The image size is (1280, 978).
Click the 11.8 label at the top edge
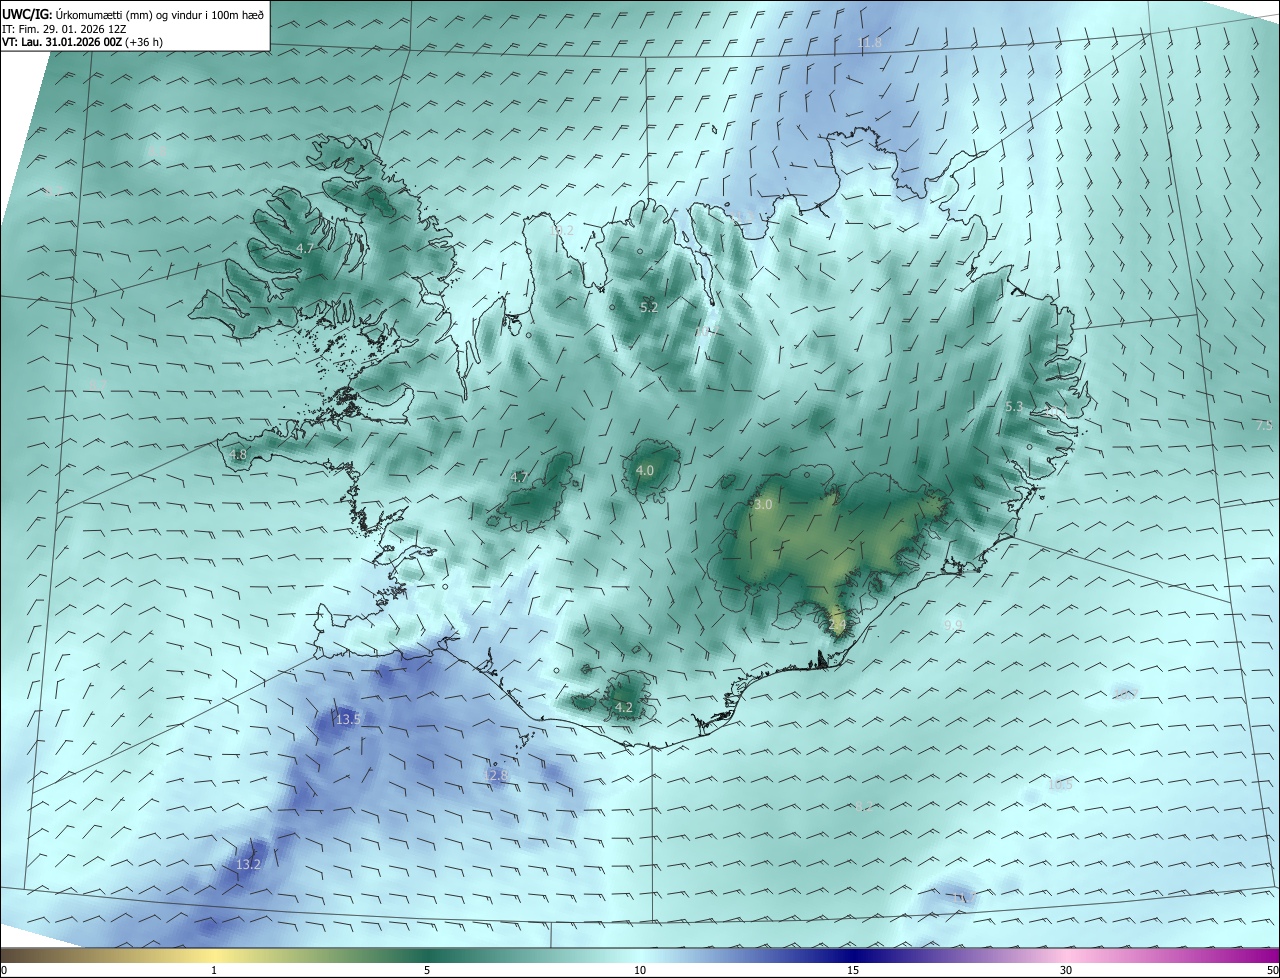pyautogui.click(x=870, y=42)
